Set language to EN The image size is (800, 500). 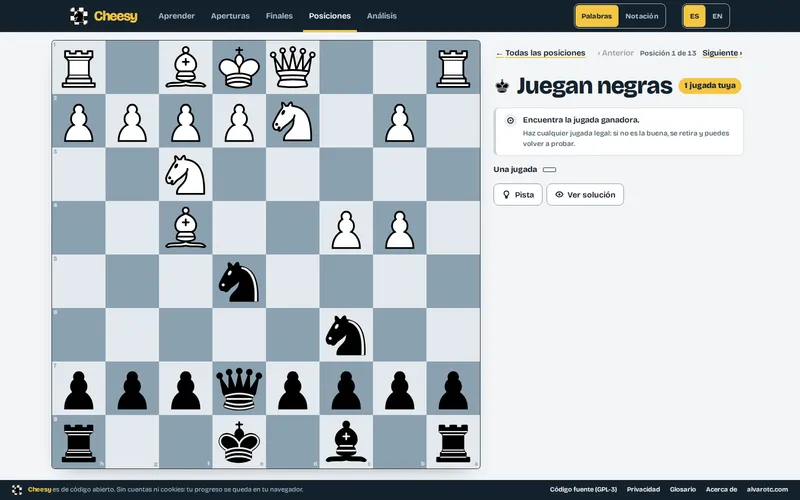(717, 16)
